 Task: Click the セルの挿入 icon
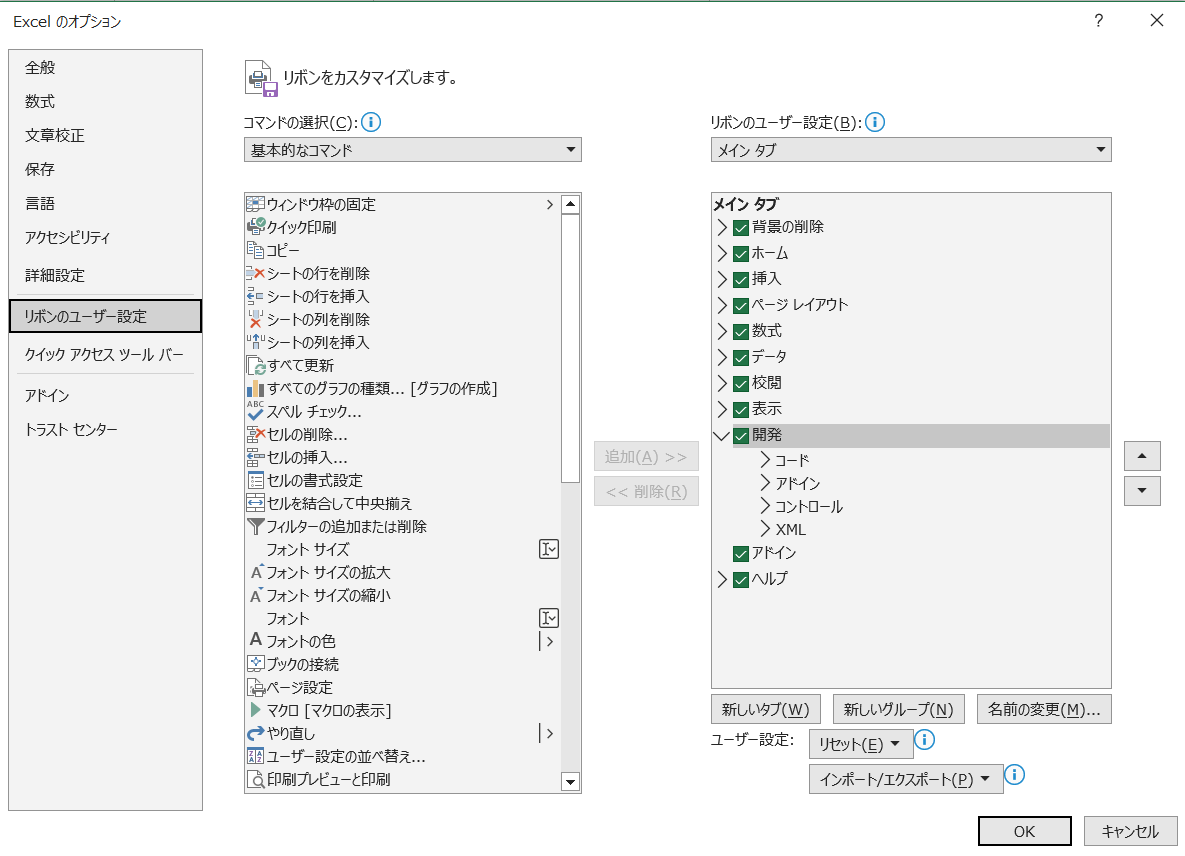(x=255, y=457)
